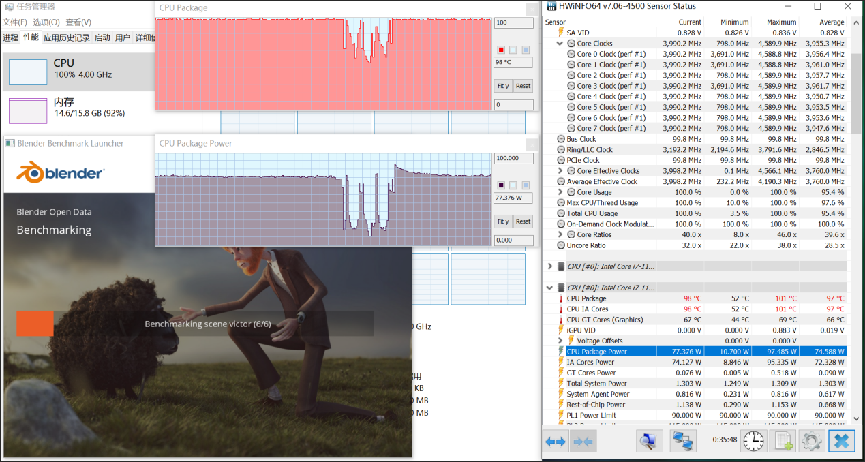The height and width of the screenshot is (462, 865).
Task: Click the clock timer reset icon
Action: point(753,441)
